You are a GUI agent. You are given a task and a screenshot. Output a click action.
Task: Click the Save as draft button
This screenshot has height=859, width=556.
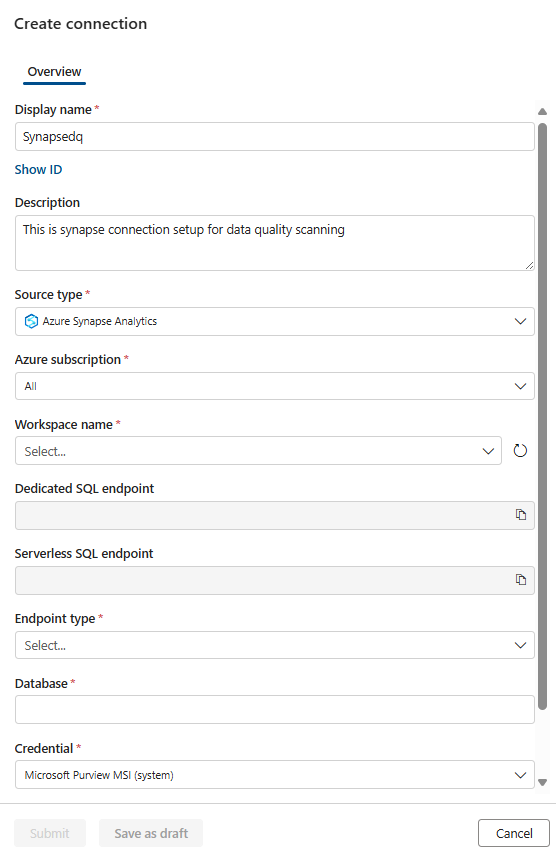tap(151, 833)
